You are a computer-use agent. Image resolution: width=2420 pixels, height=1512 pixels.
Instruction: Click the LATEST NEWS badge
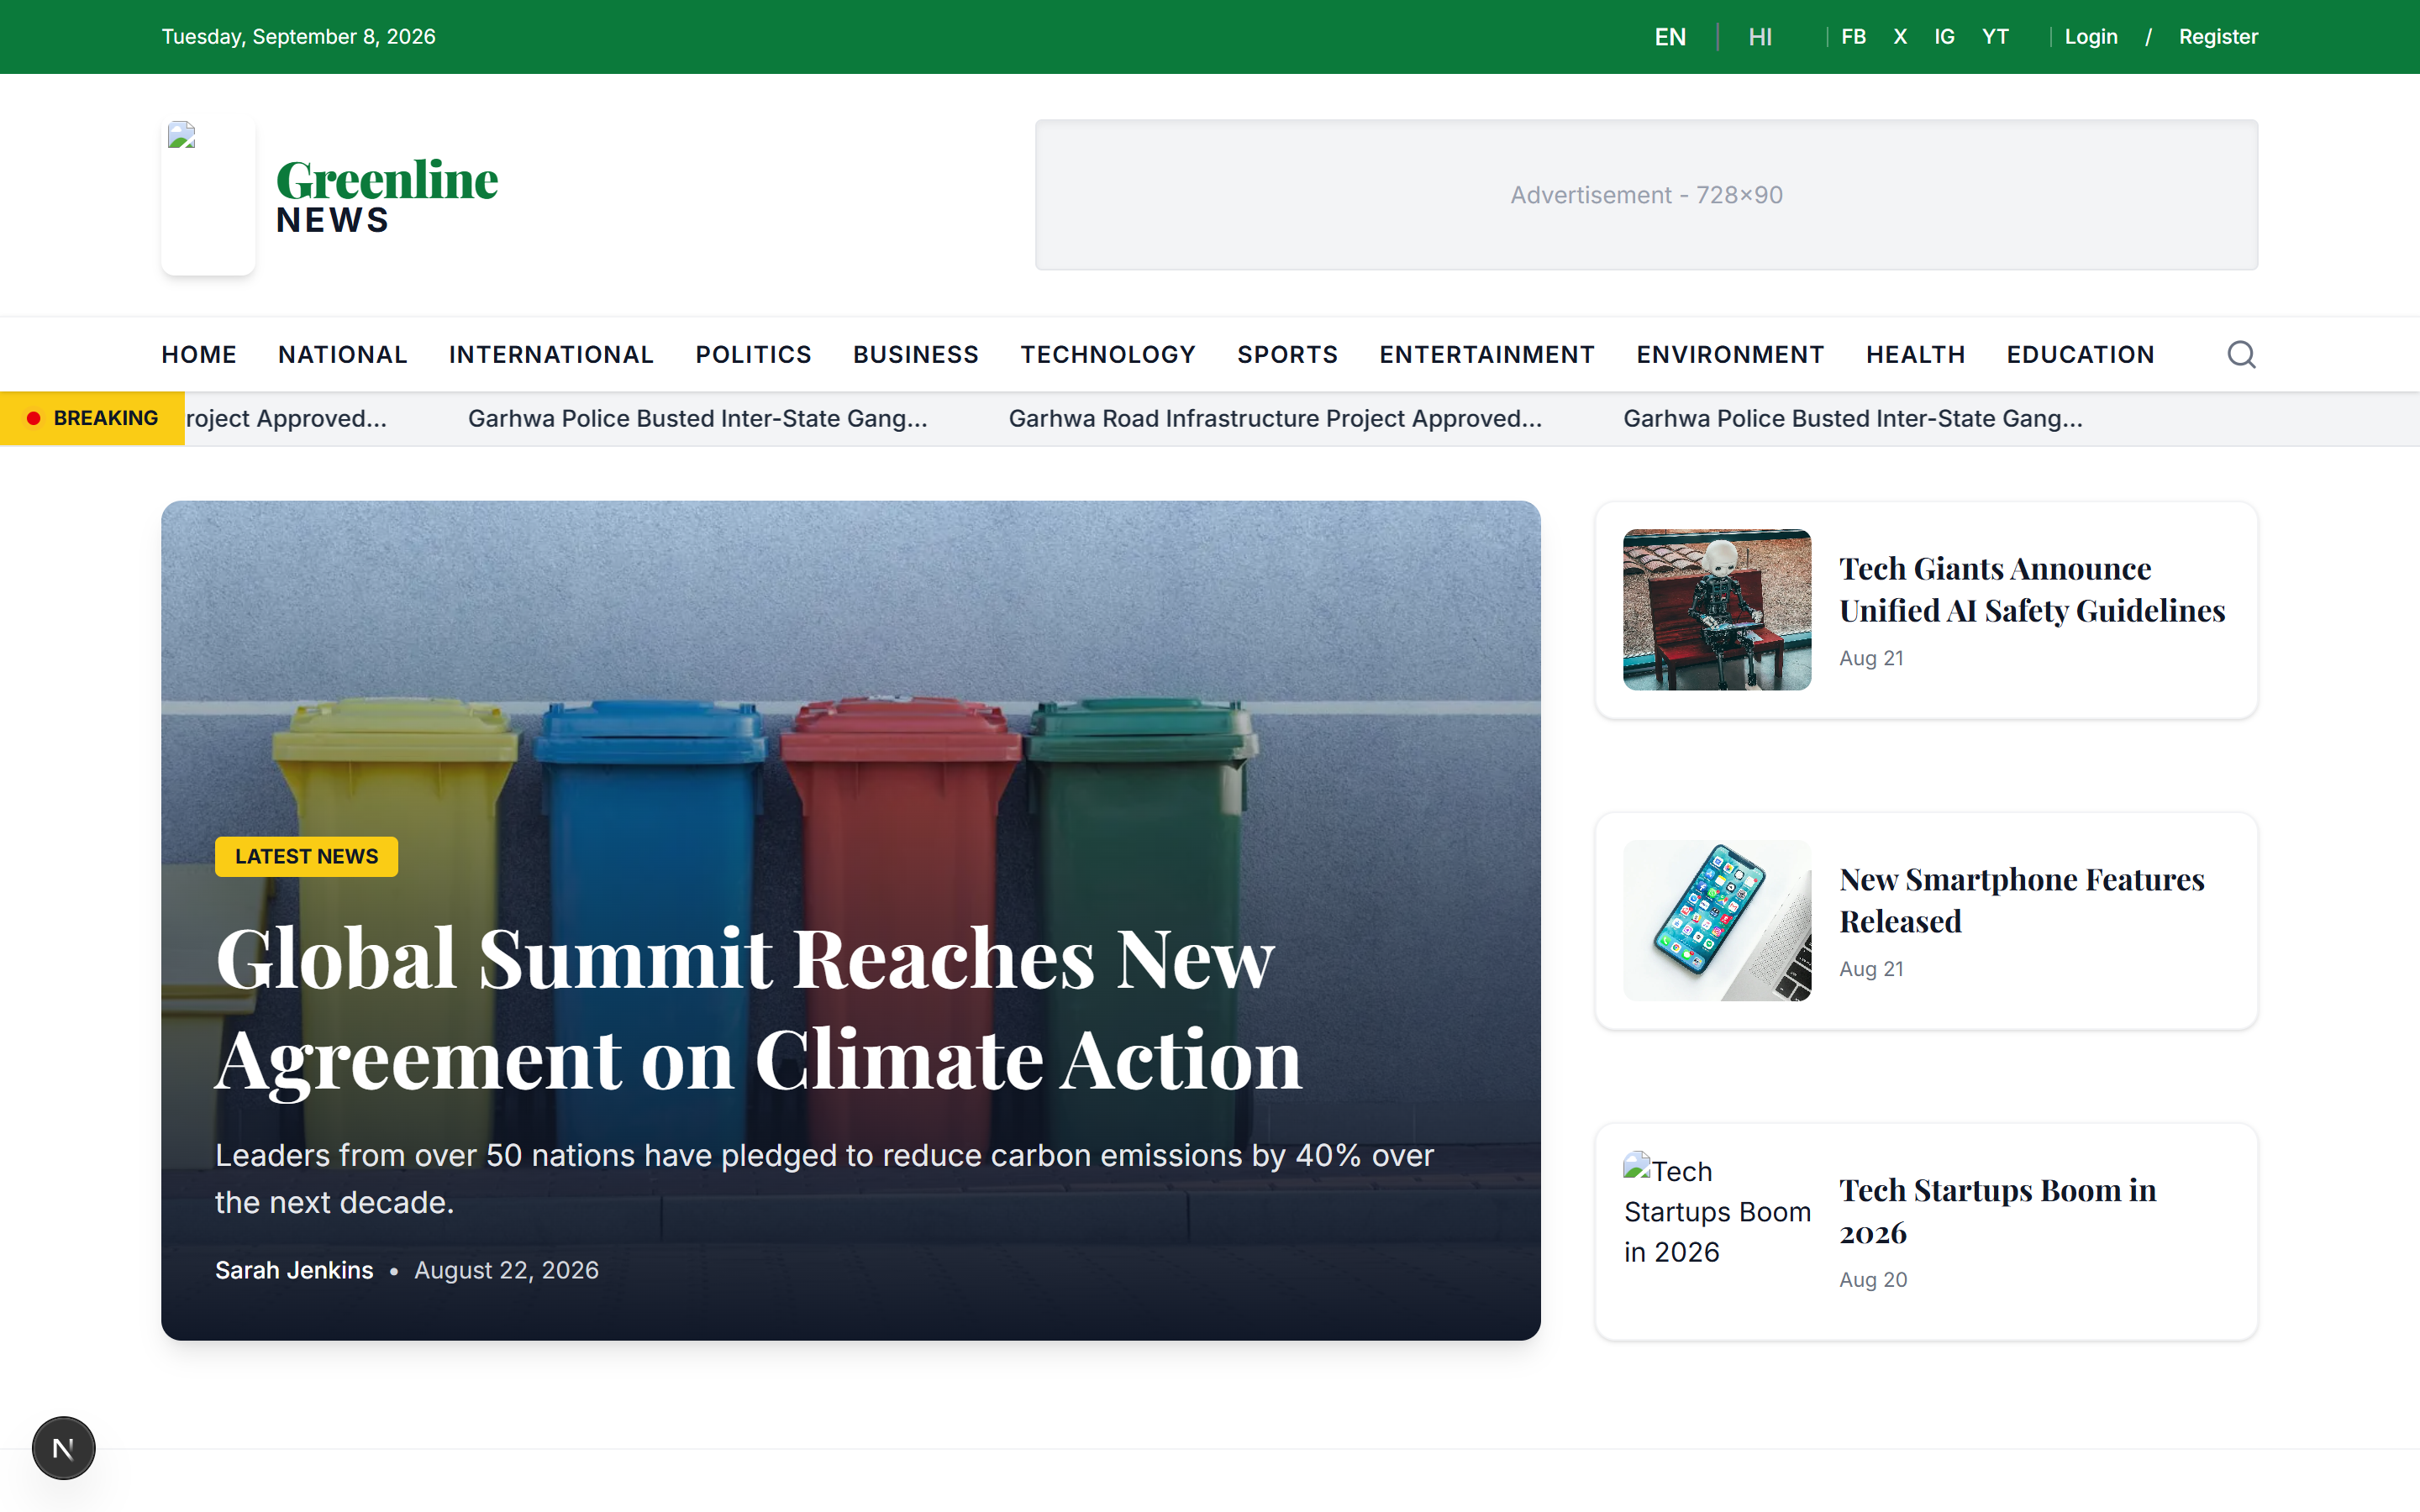click(306, 856)
